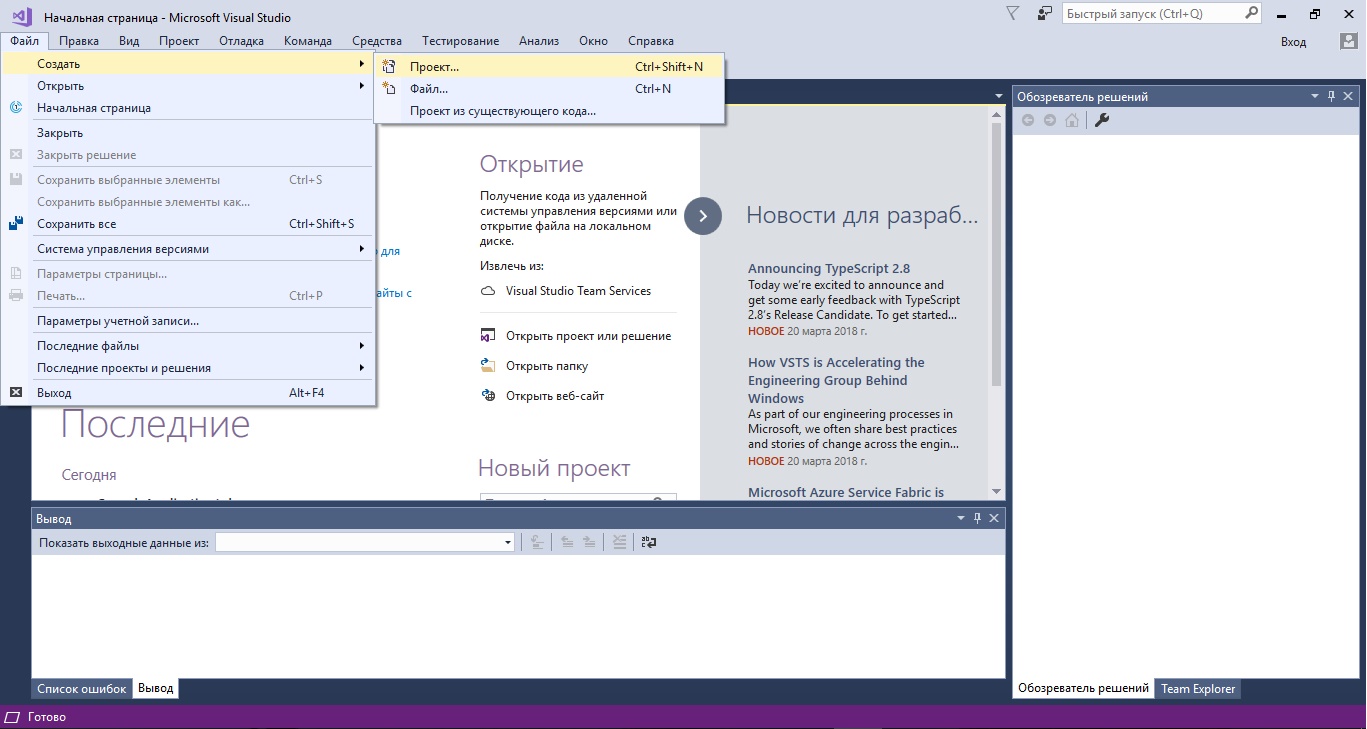Click Параметры учетной записи... menu item
This screenshot has height=729, width=1367.
189,321
